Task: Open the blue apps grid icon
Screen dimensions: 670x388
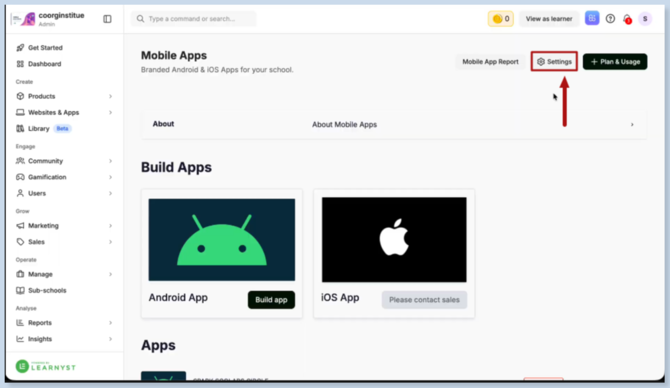Action: (x=592, y=18)
